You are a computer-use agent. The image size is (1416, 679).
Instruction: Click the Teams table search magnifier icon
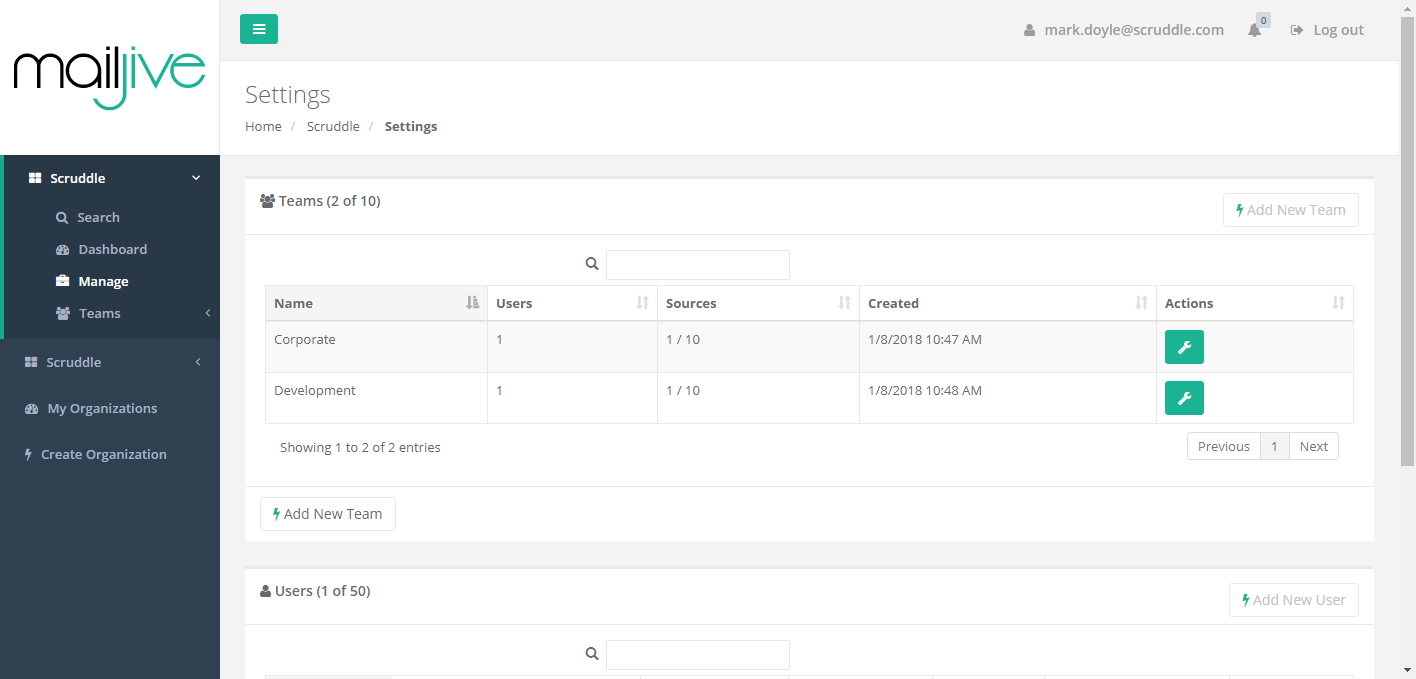tap(592, 264)
